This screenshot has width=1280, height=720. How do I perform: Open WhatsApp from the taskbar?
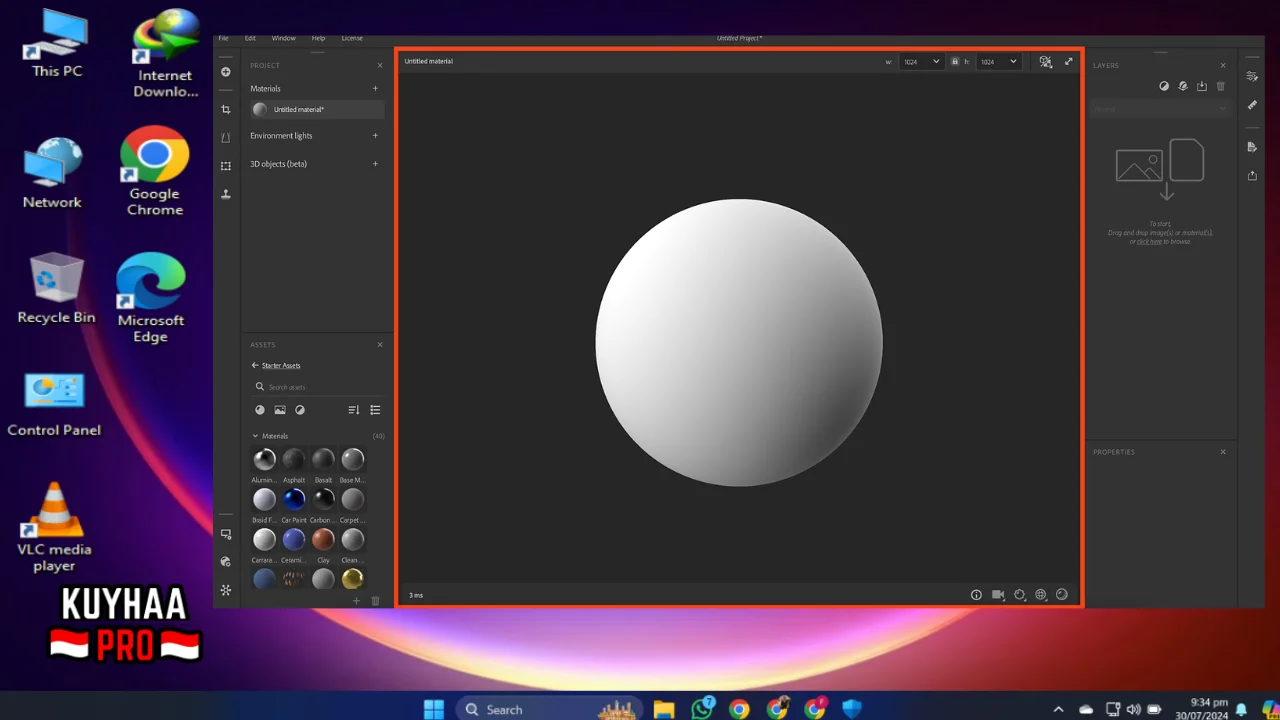pos(703,708)
